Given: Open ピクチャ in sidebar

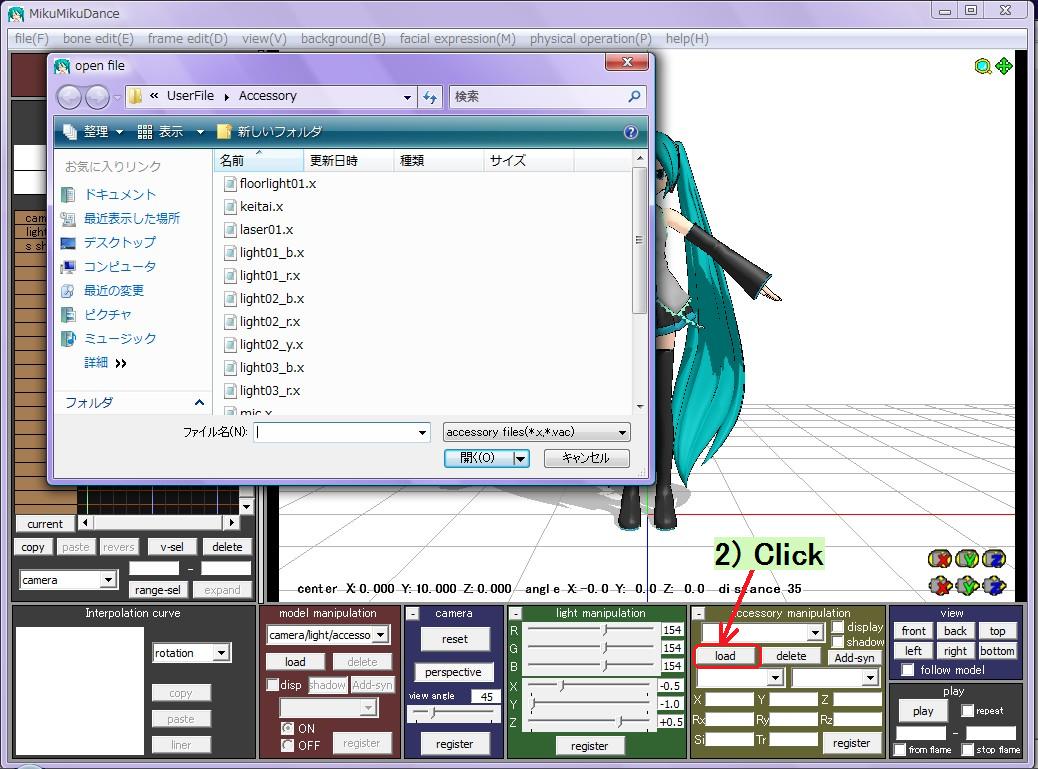Looking at the screenshot, I should (97, 314).
